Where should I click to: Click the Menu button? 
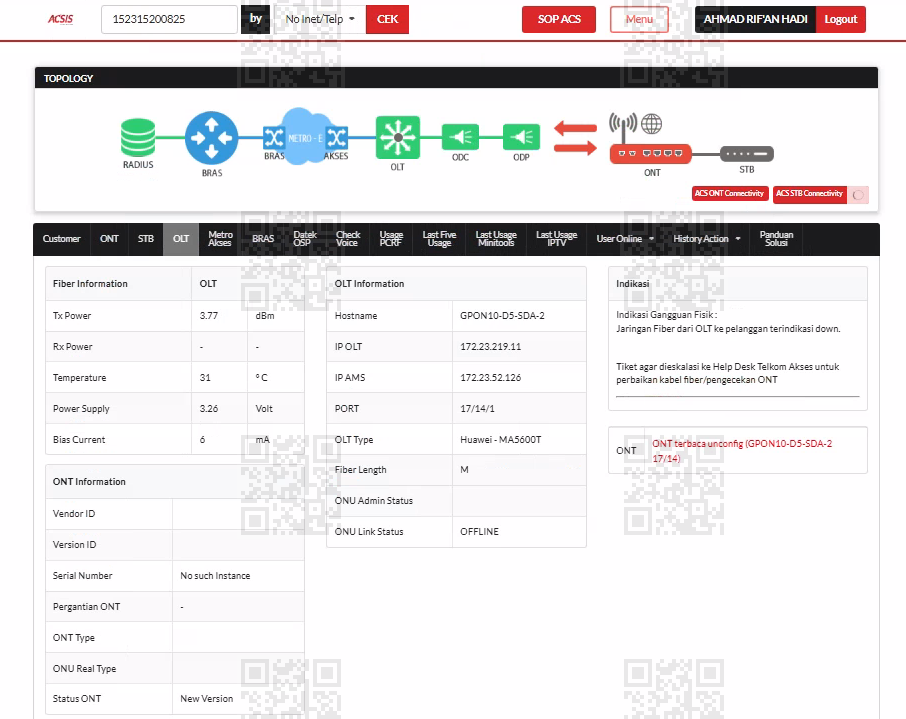[639, 19]
